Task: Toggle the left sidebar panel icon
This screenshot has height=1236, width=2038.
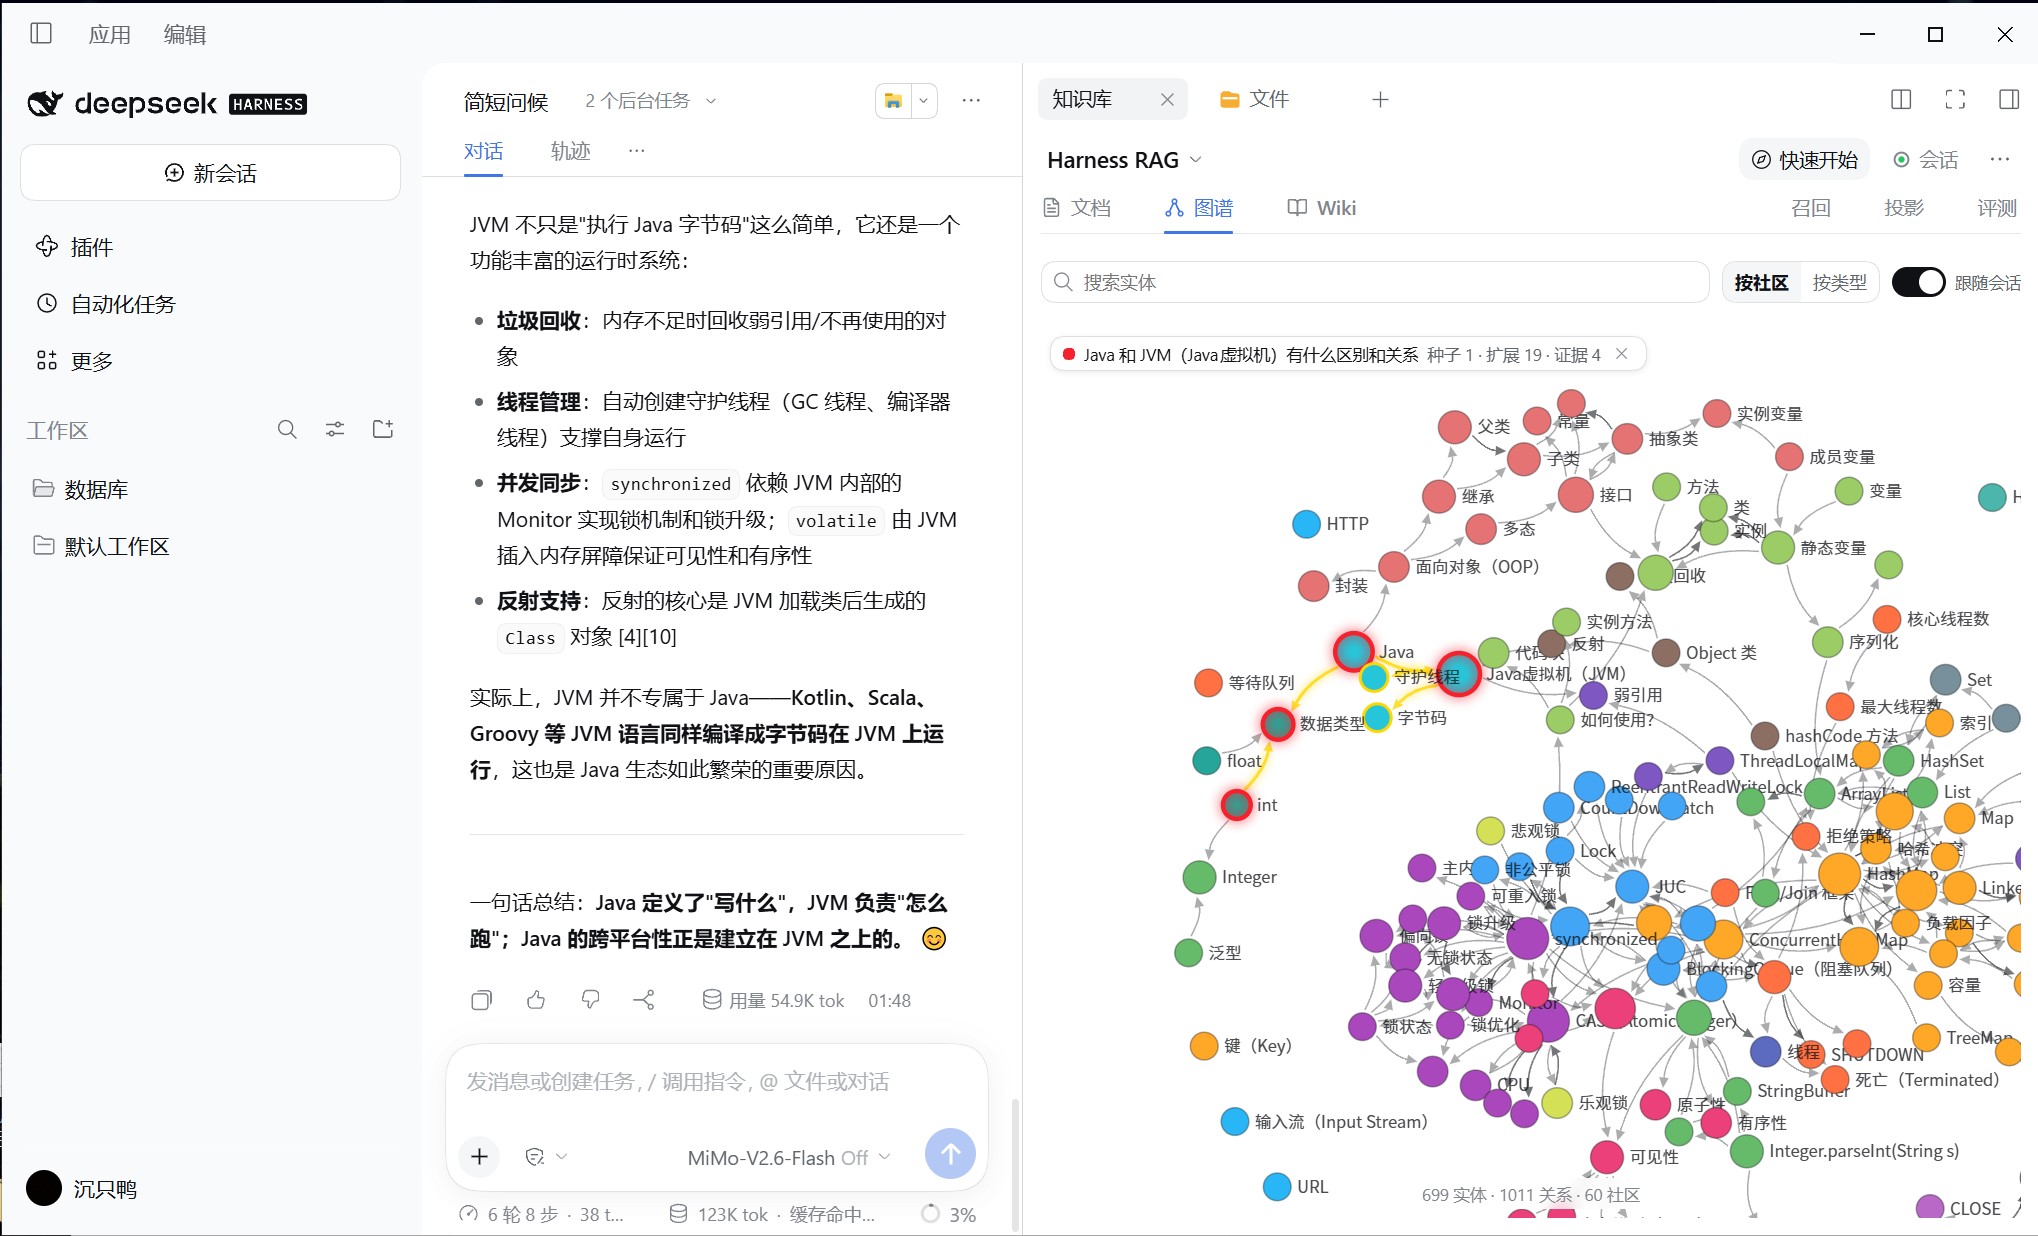Action: coord(41,33)
